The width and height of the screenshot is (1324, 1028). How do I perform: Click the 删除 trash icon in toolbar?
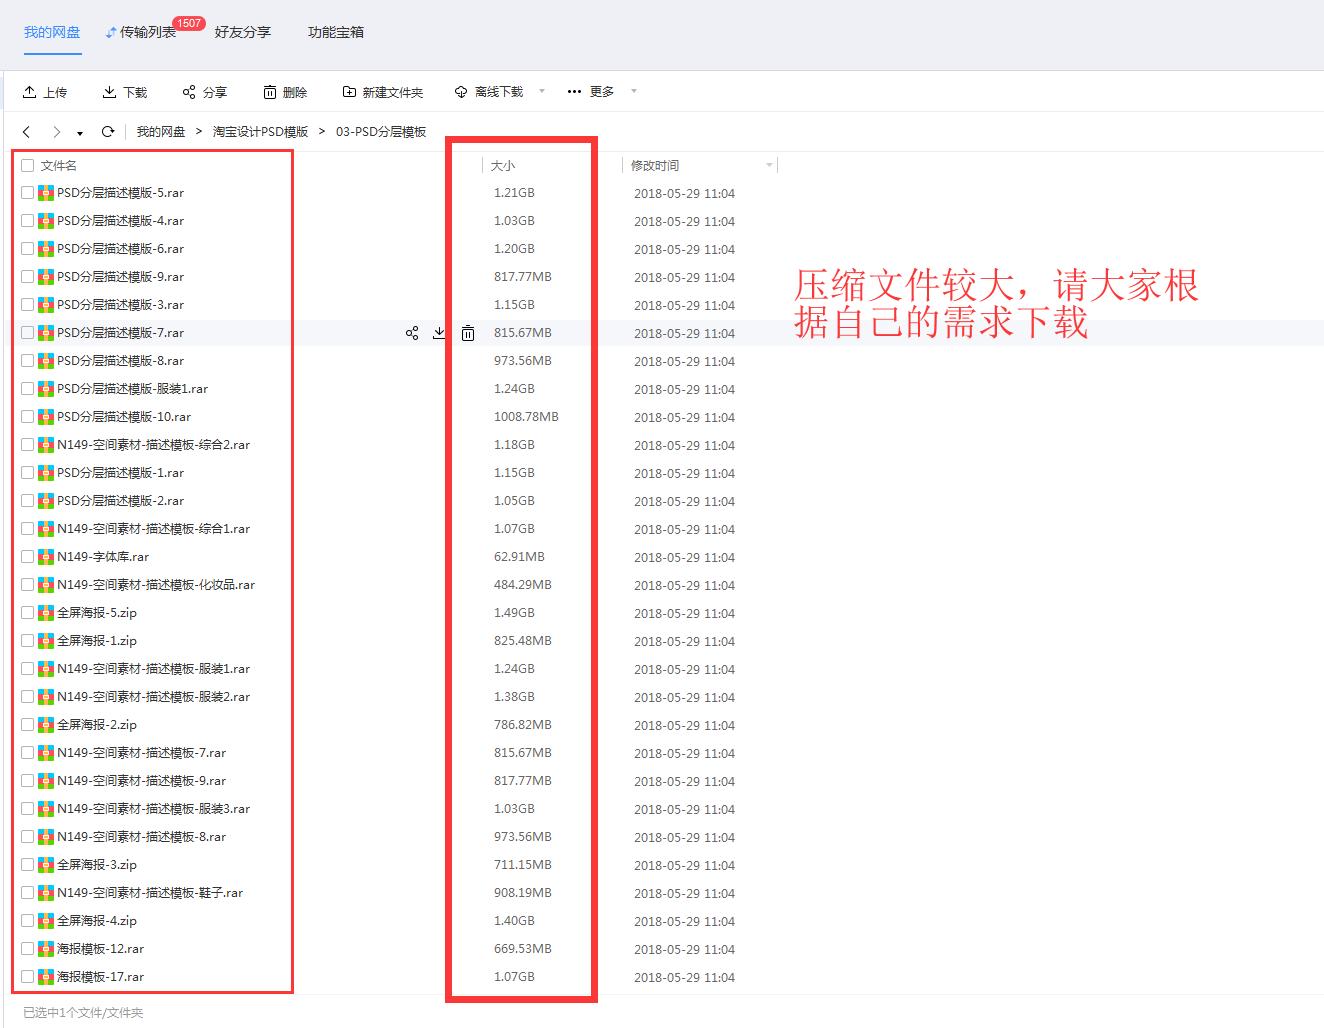(x=270, y=91)
